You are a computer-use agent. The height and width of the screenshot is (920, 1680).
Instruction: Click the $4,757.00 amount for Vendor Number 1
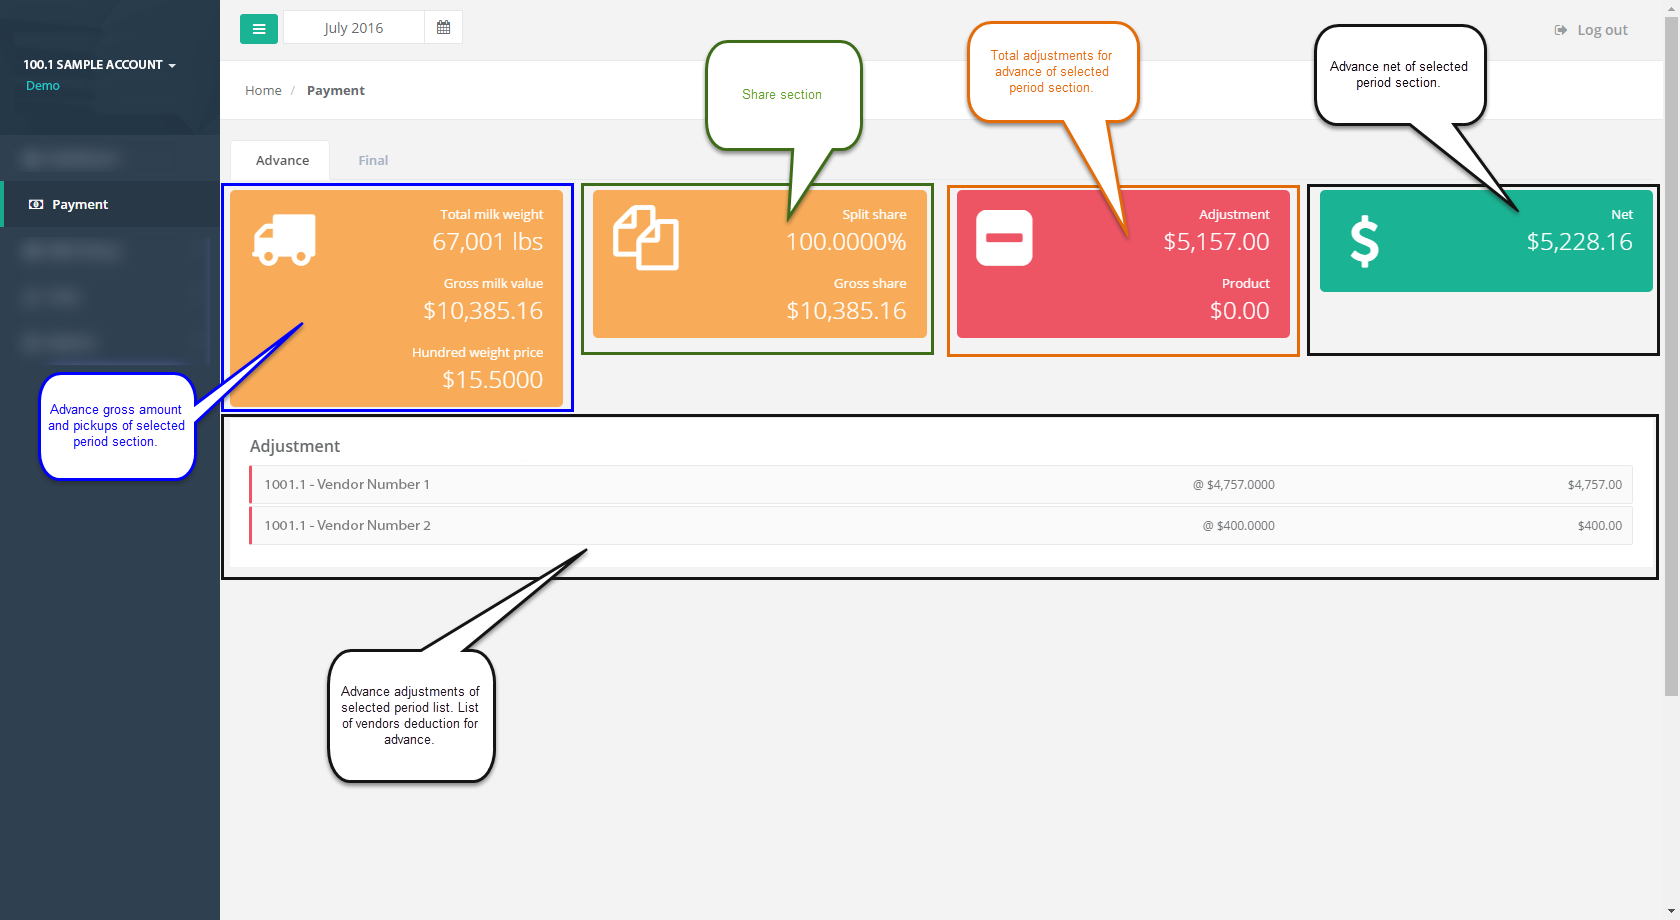(1595, 485)
